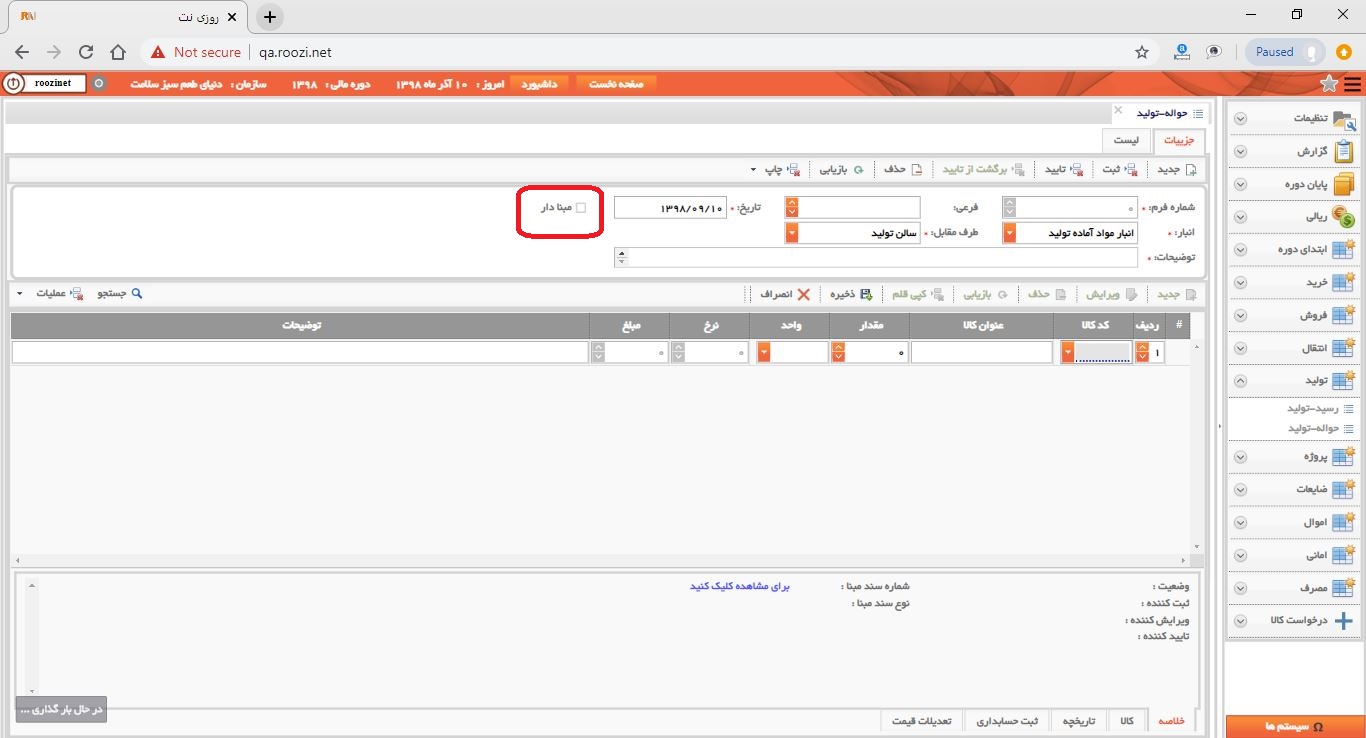Click the مصرف sidebar icon

tap(1344, 588)
